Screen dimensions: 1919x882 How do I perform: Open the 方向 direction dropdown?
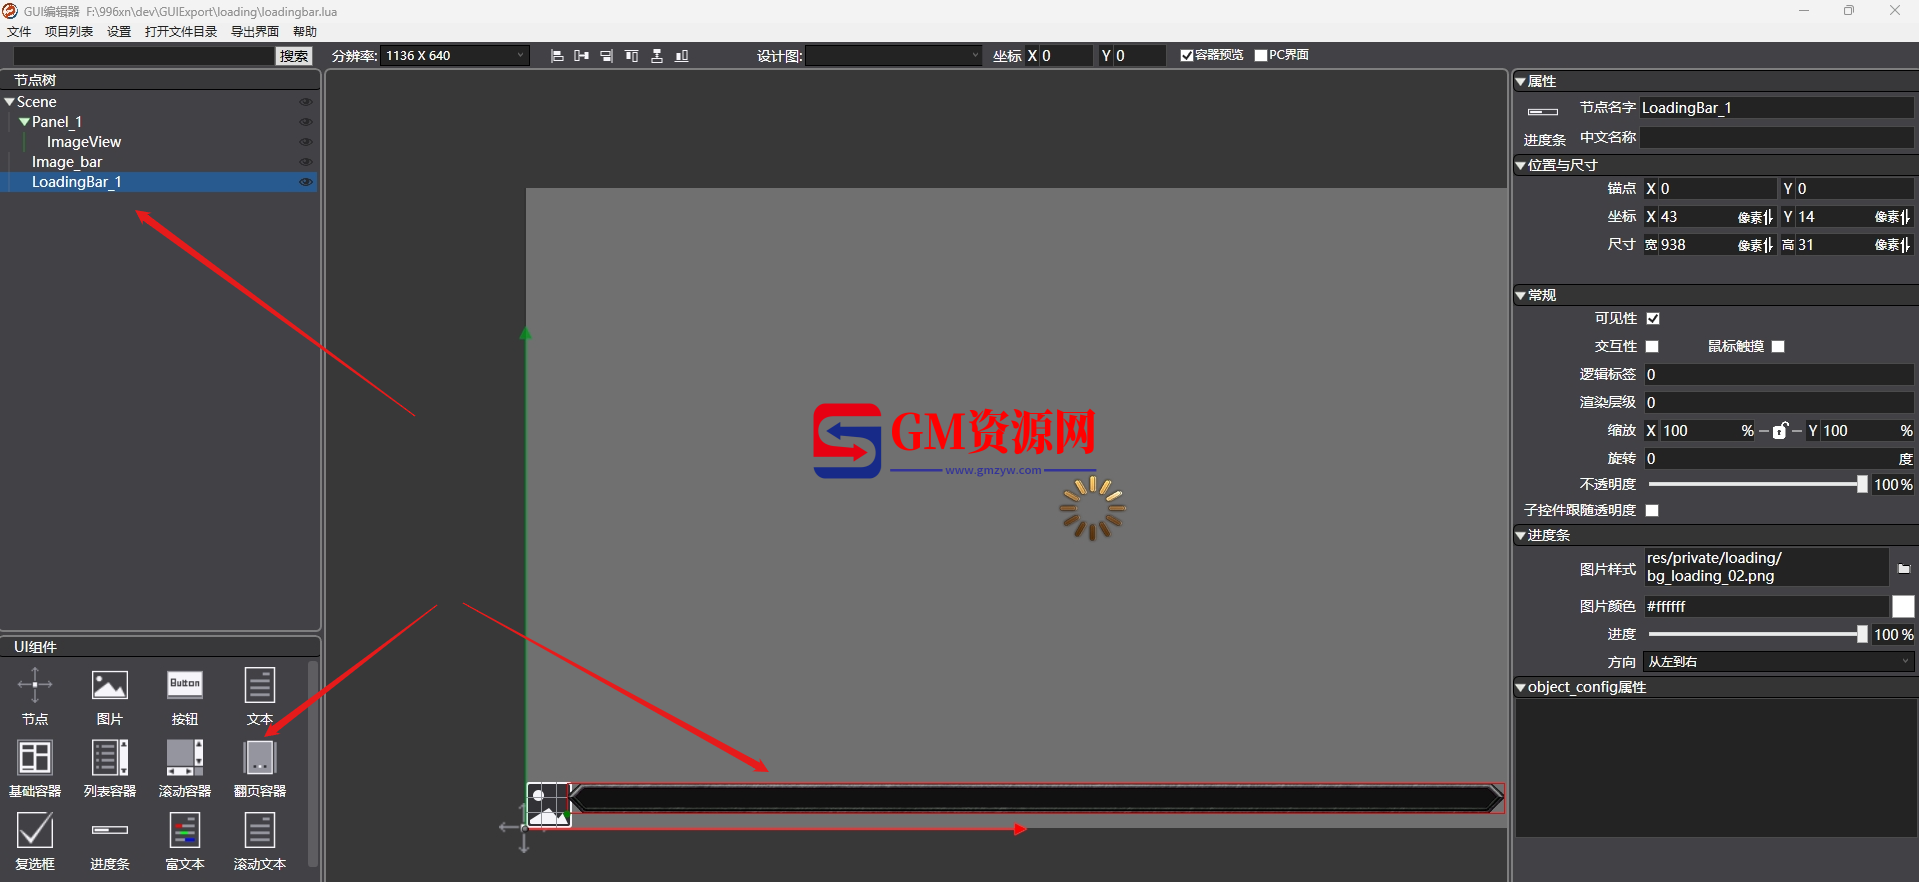point(1778,662)
